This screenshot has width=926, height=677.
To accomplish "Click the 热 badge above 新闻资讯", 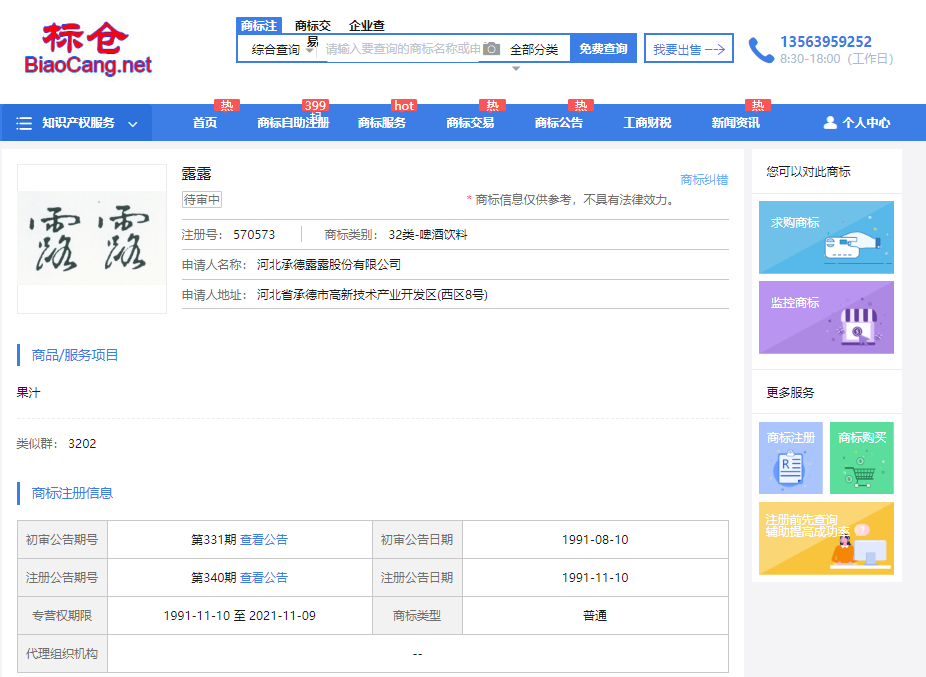I will (758, 105).
